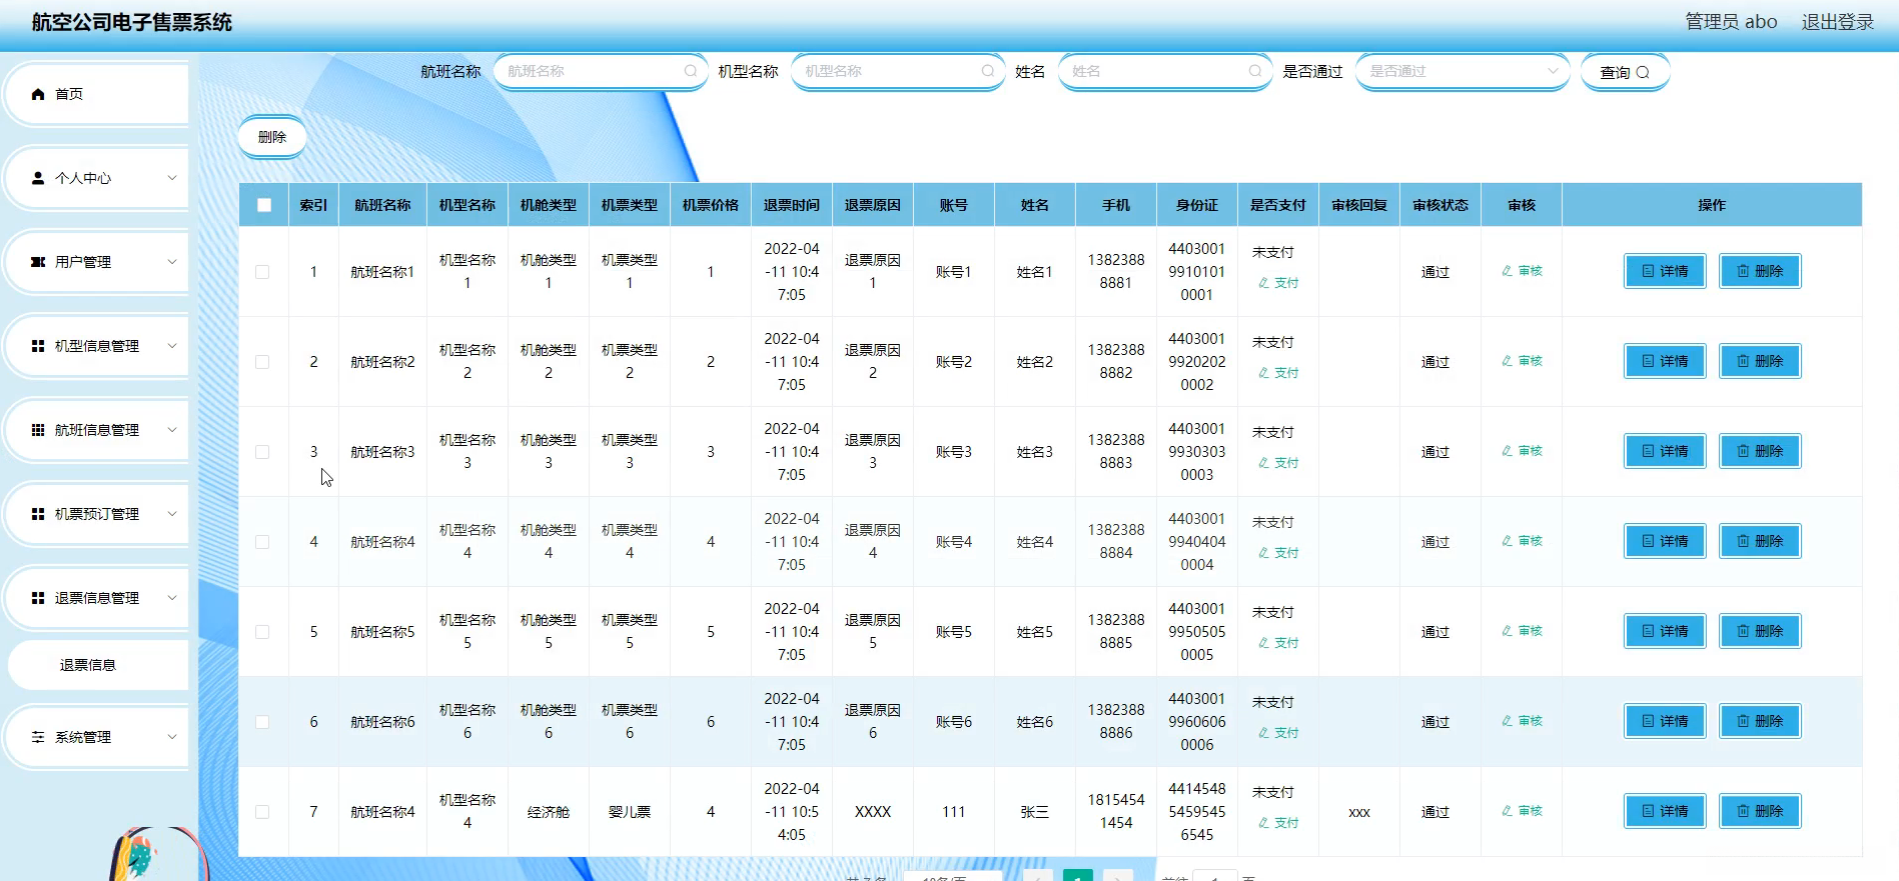Expand 机票预订管理 menu chevron
The width and height of the screenshot is (1899, 881).
coord(172,514)
